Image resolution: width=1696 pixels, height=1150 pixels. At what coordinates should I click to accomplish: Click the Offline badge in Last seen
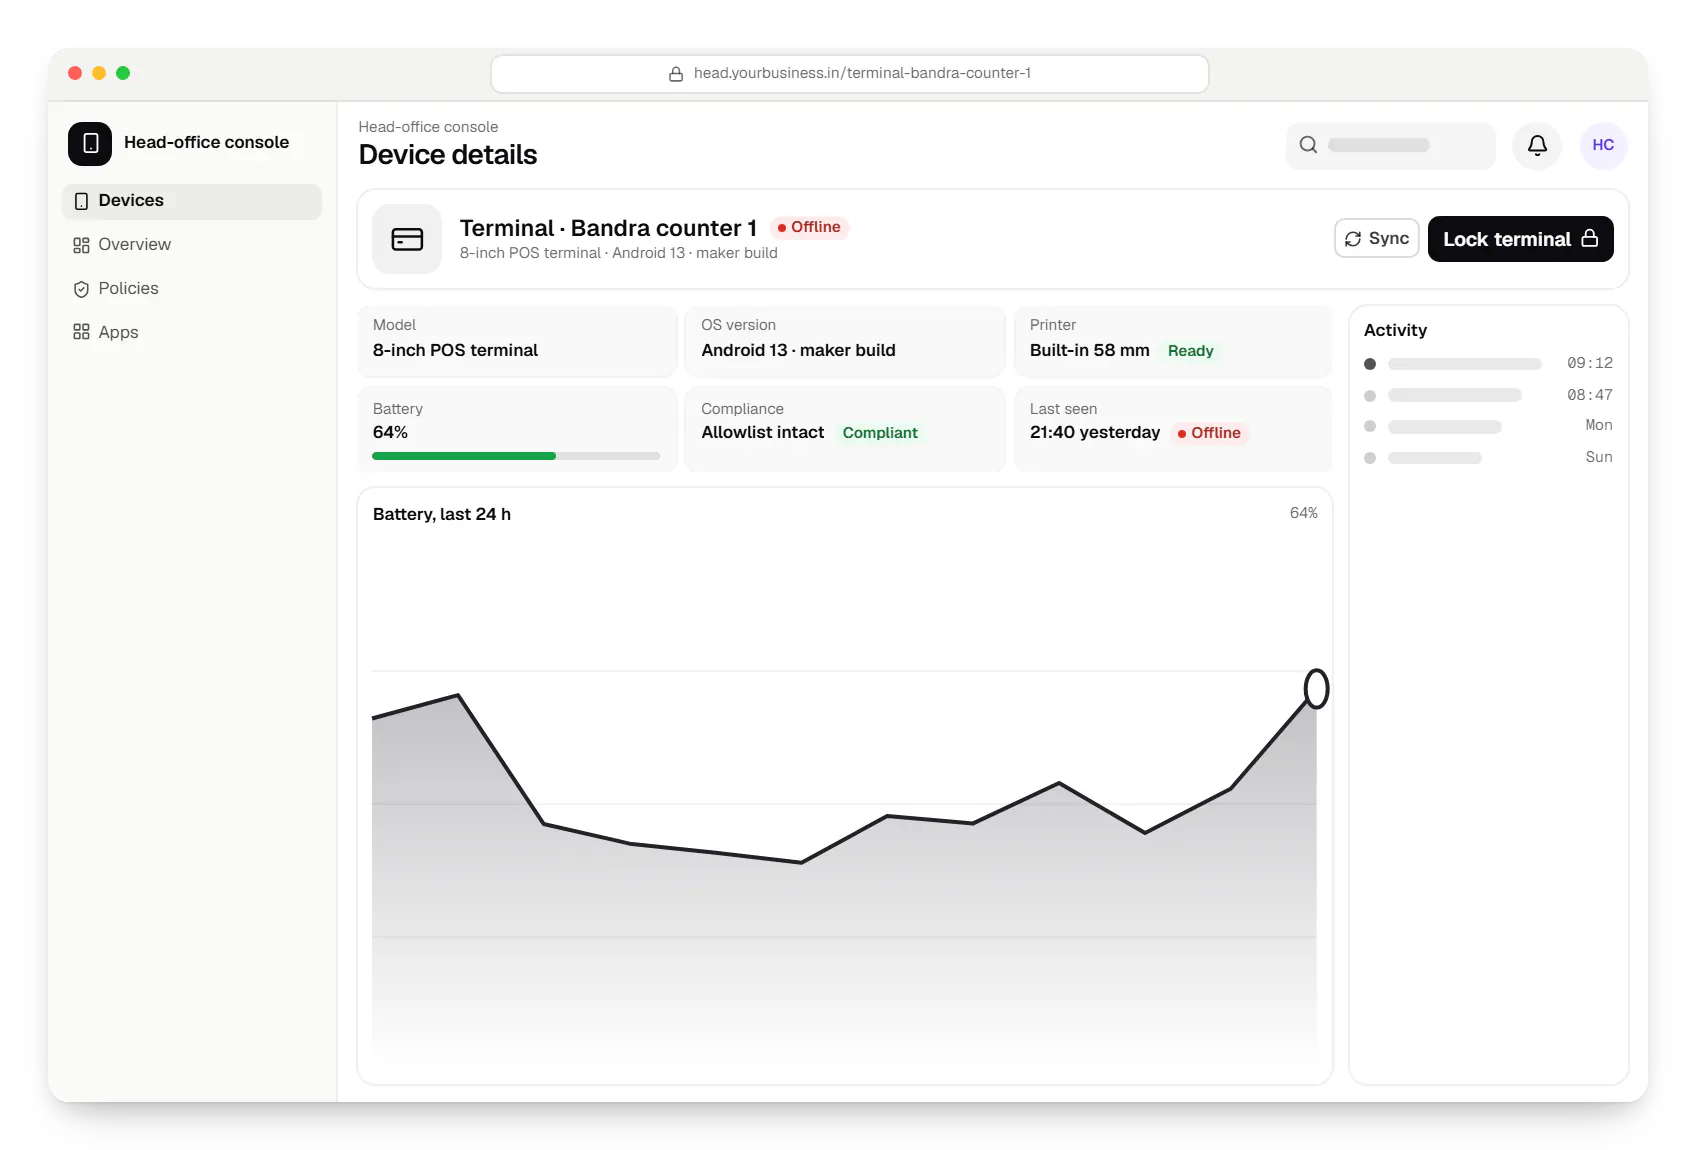click(1209, 433)
